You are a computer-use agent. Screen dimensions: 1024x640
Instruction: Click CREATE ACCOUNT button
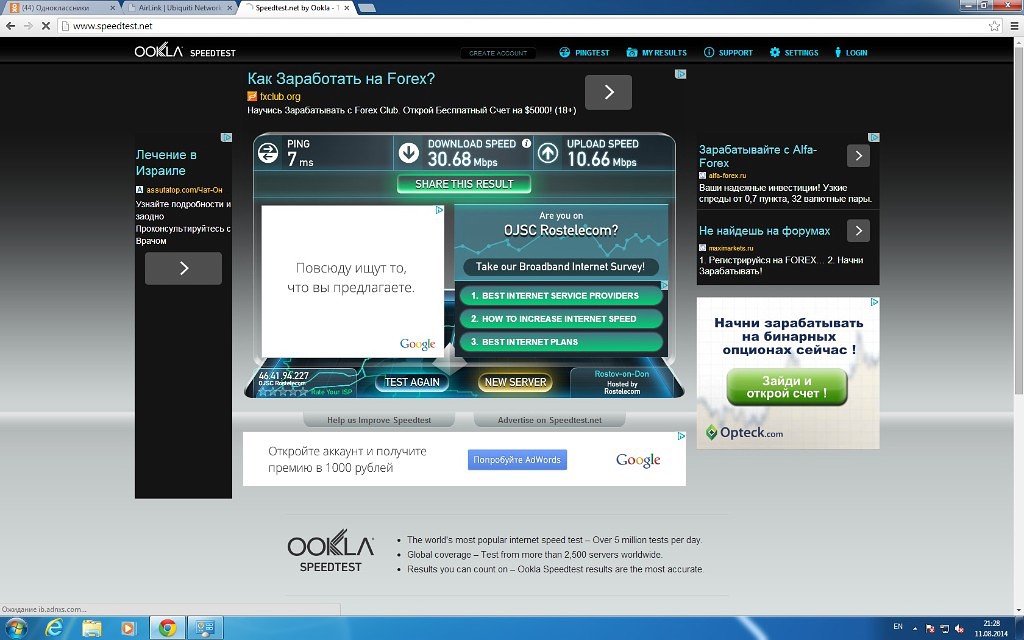click(498, 53)
